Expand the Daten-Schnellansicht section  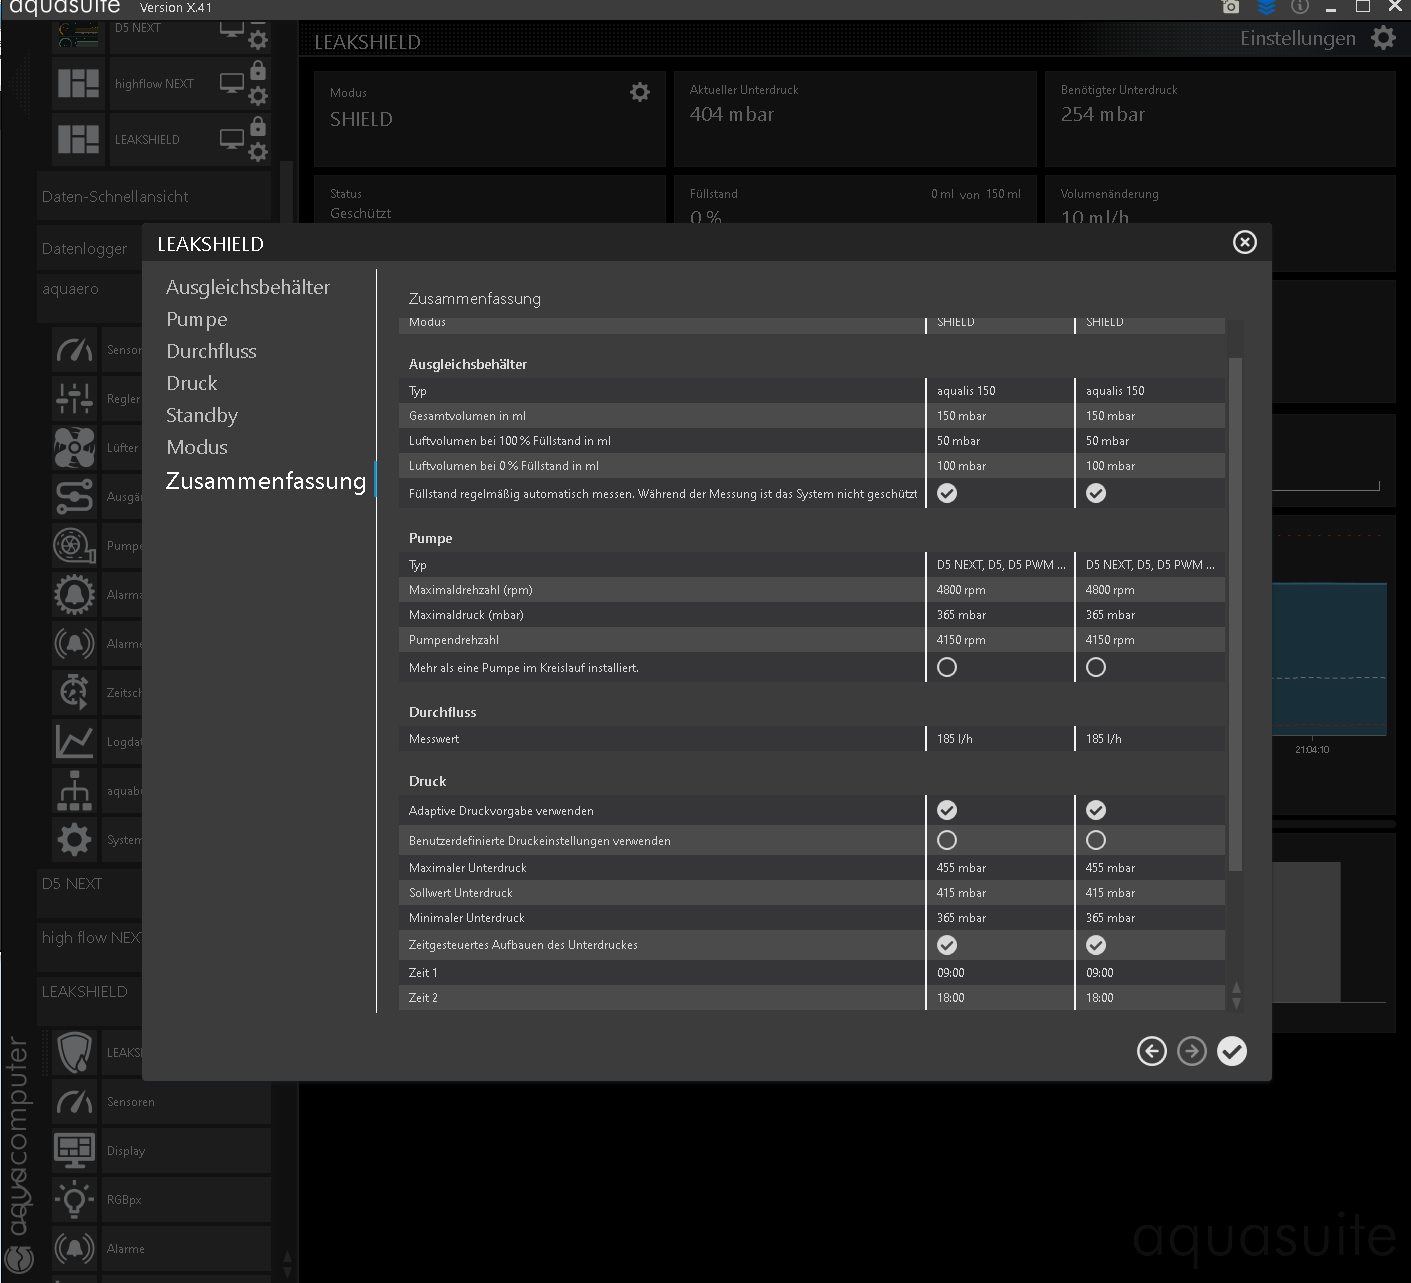point(115,197)
